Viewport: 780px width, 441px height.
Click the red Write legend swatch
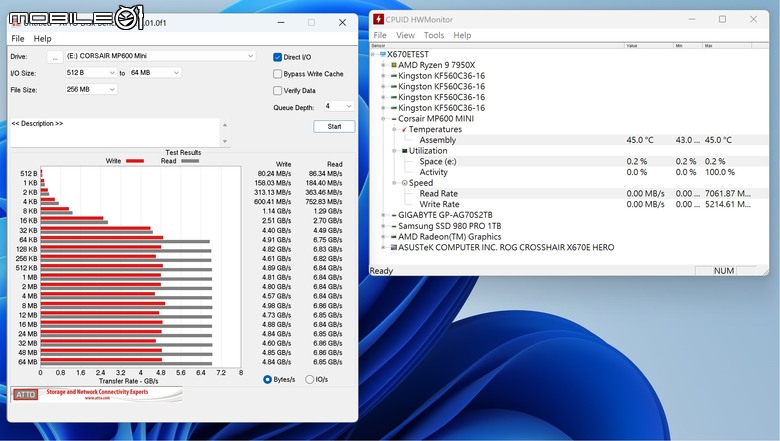tap(135, 161)
